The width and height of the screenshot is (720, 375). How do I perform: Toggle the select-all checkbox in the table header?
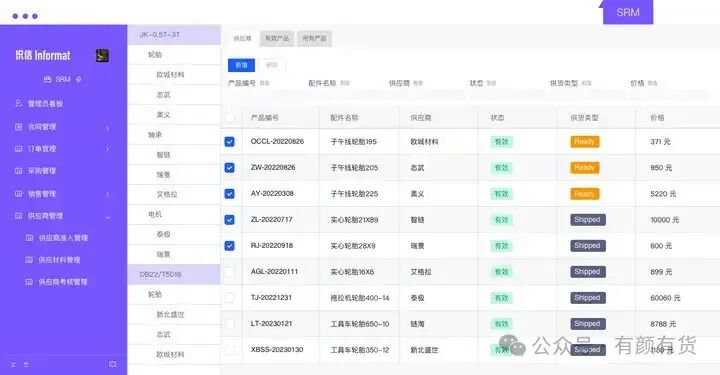pos(230,118)
